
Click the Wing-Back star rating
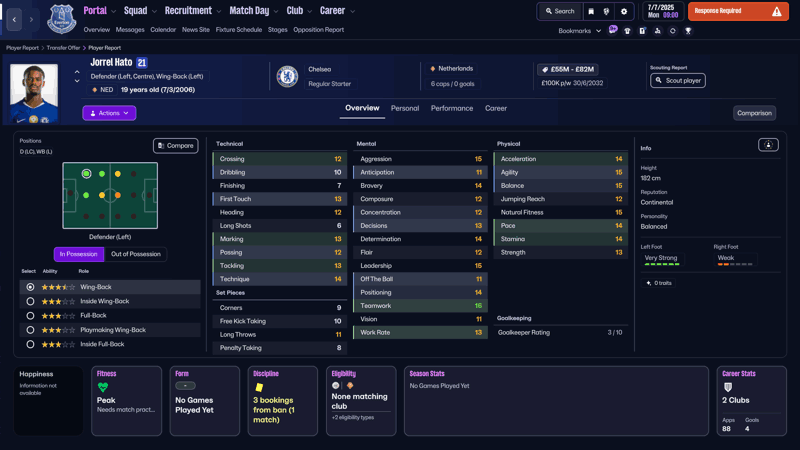coord(58,287)
